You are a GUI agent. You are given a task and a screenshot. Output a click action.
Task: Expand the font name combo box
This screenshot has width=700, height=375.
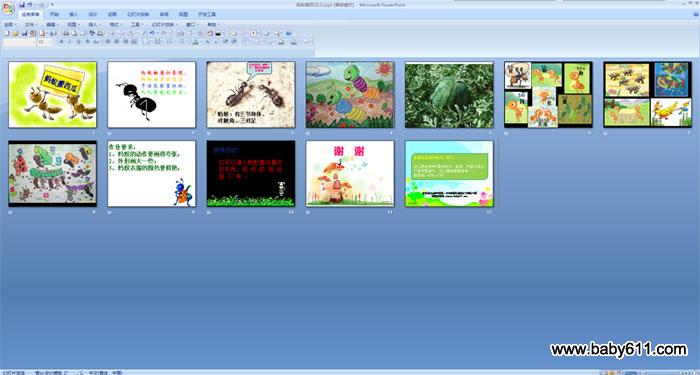19,42
